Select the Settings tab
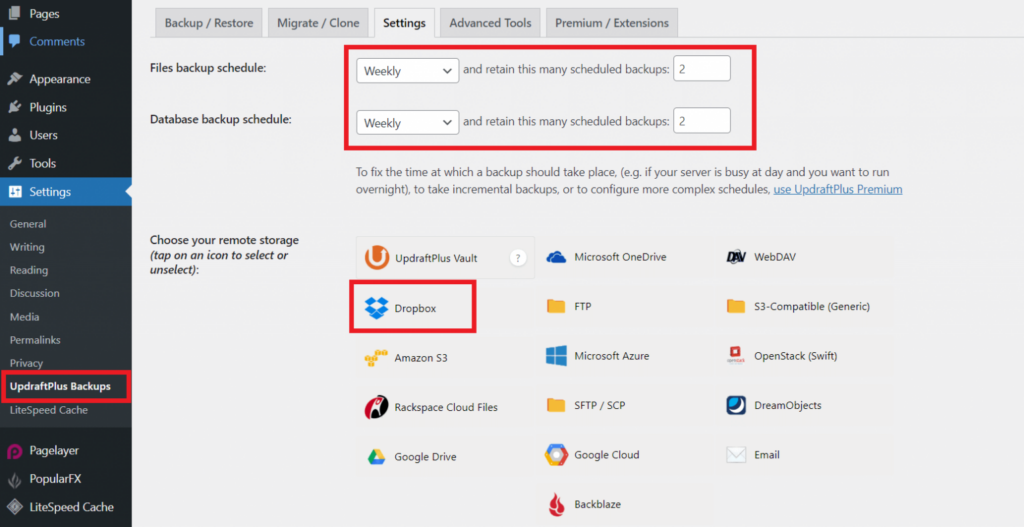This screenshot has height=527, width=1024. tap(404, 23)
